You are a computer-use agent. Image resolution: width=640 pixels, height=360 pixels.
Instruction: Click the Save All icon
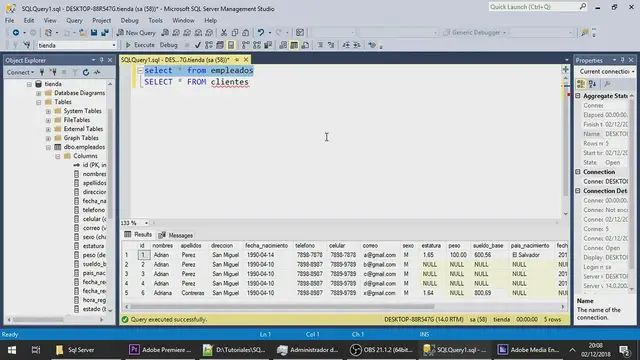pos(105,33)
